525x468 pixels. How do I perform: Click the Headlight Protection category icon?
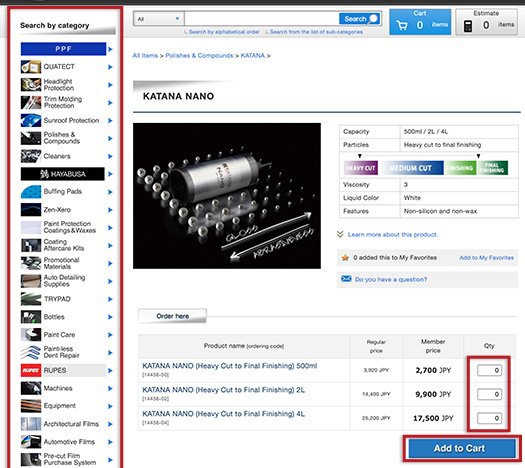click(31, 85)
